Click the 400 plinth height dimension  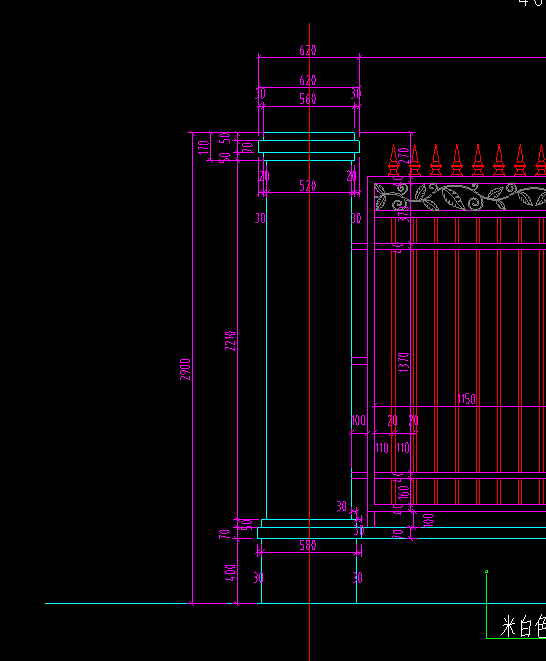pyautogui.click(x=230, y=573)
